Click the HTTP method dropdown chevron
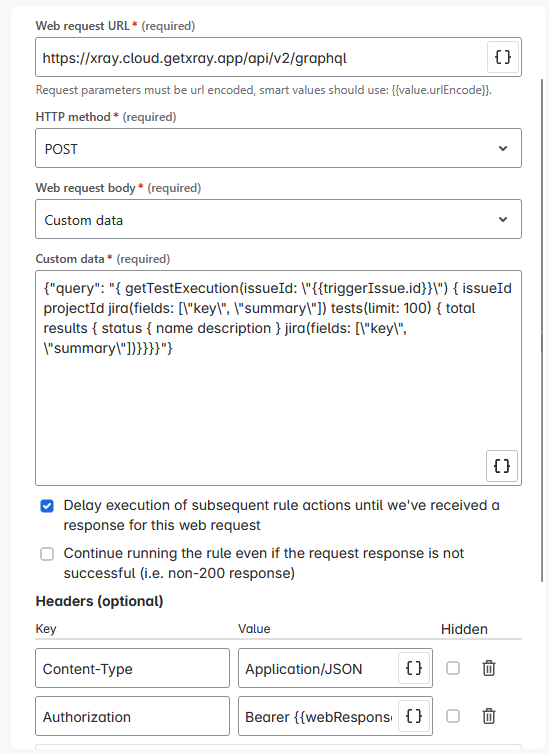Screen dimensions: 549x754 [x=503, y=149]
